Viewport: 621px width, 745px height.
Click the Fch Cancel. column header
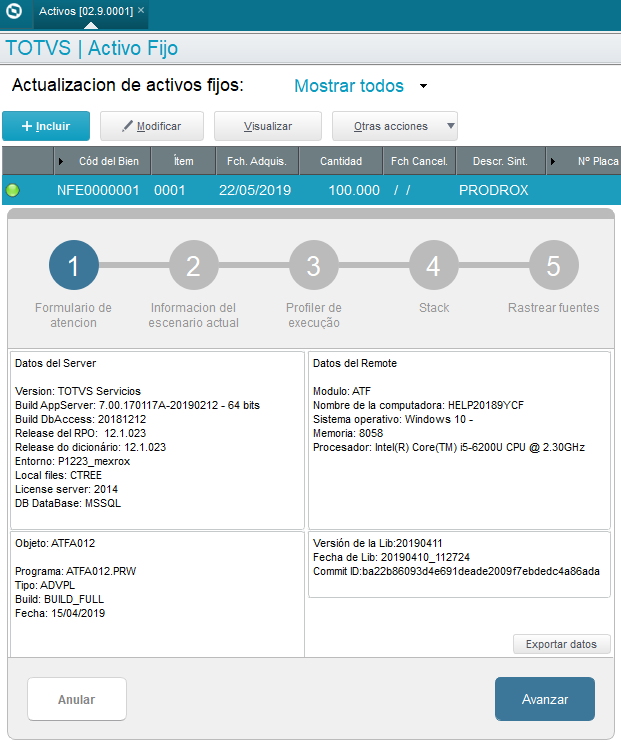(x=419, y=162)
